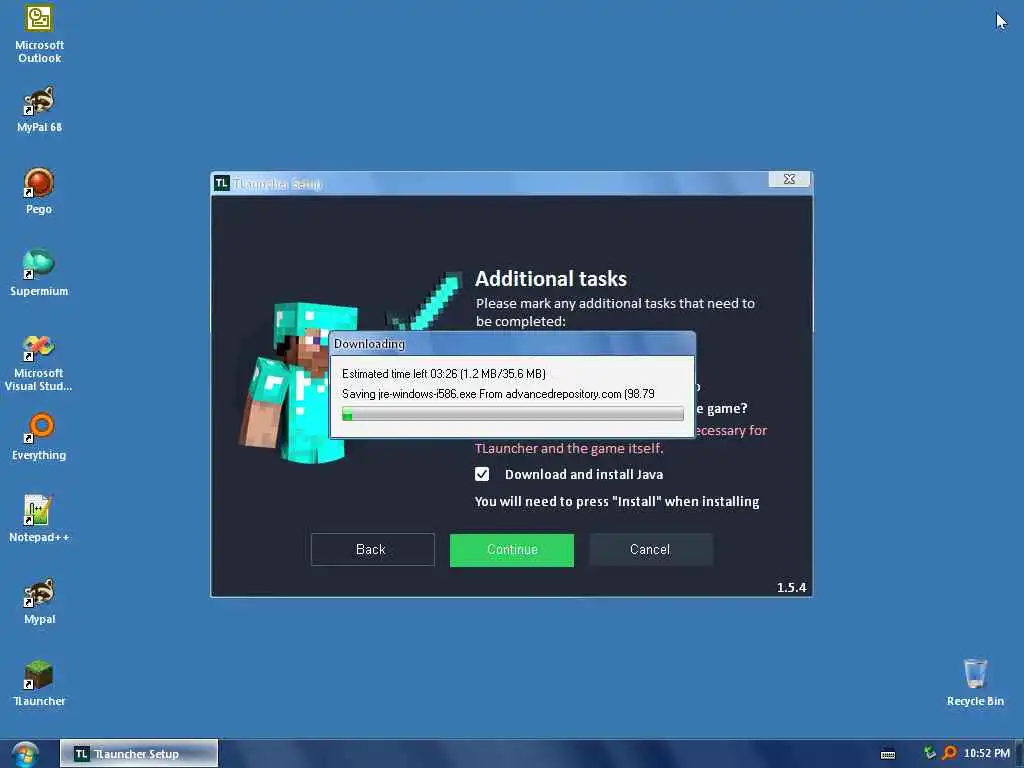Click the pink 'TLauncher and the game itself' text

pos(569,448)
